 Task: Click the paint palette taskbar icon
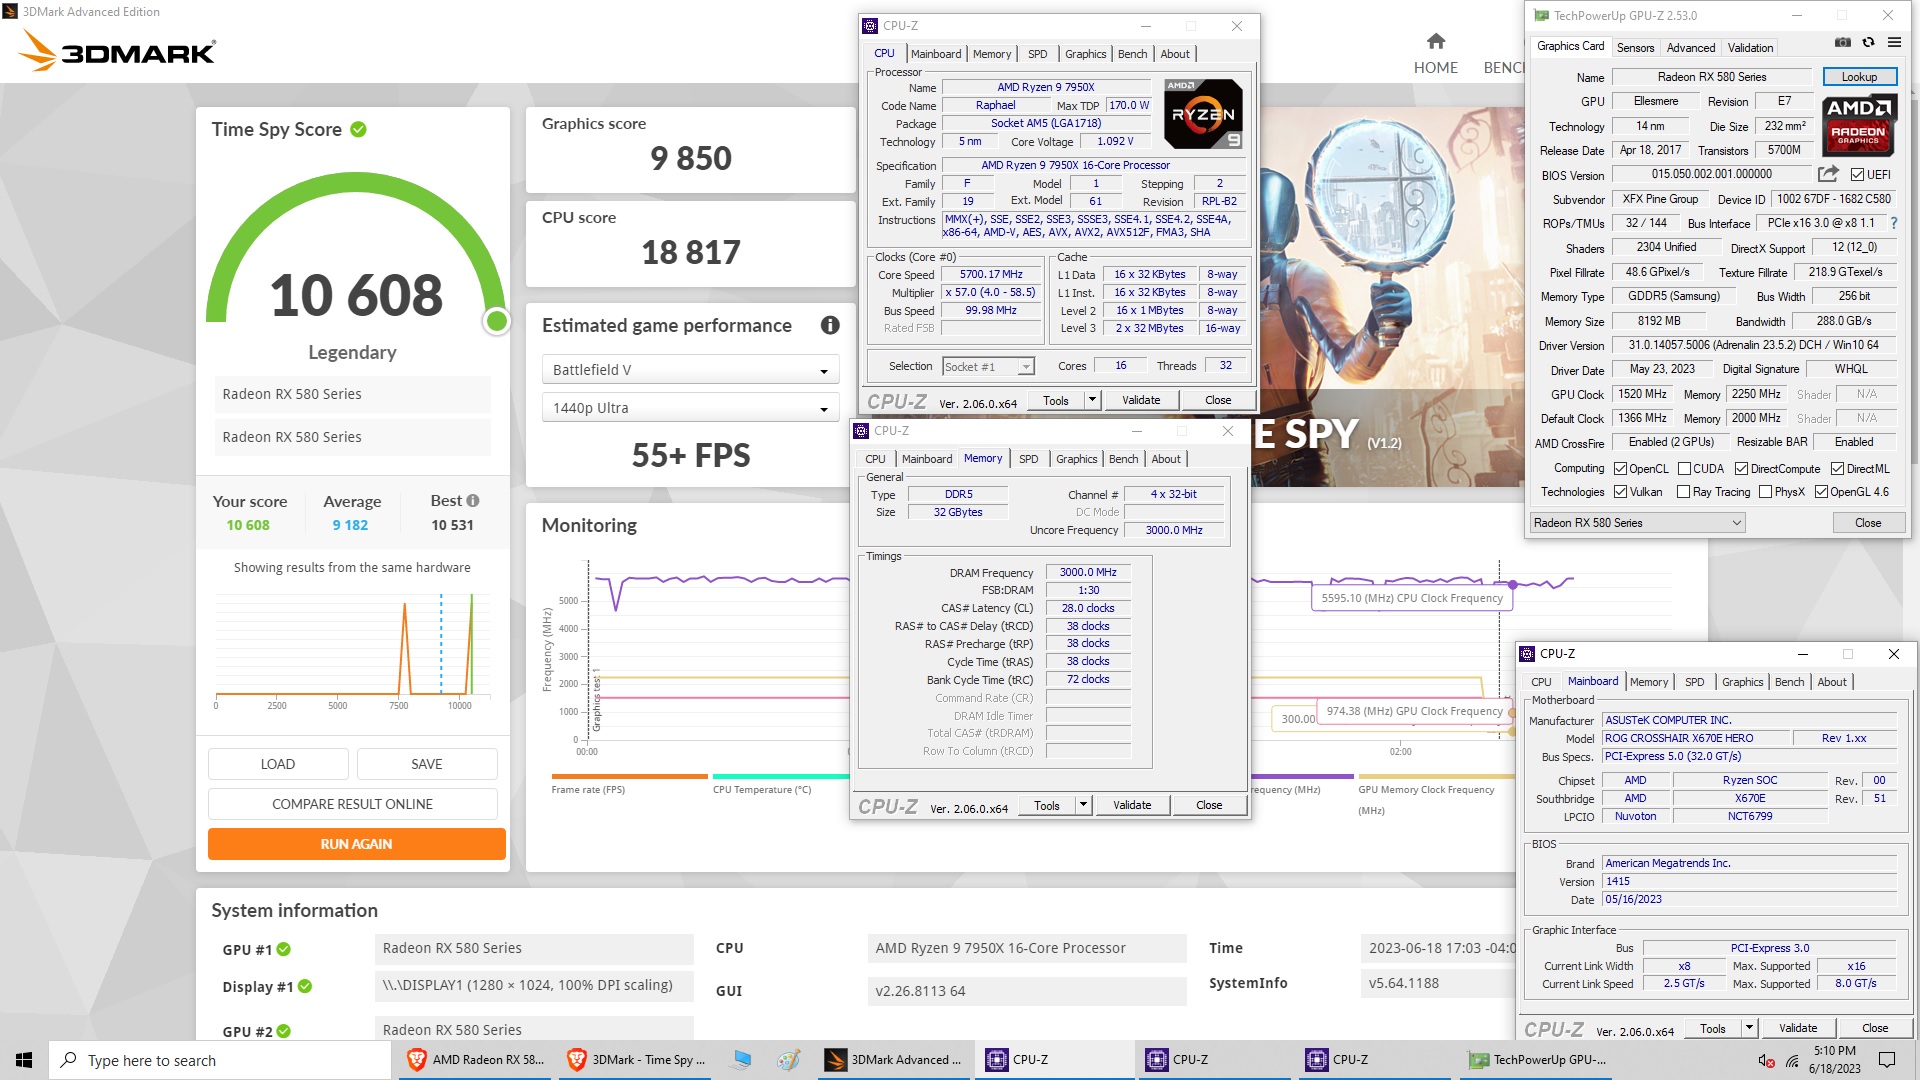(788, 1060)
